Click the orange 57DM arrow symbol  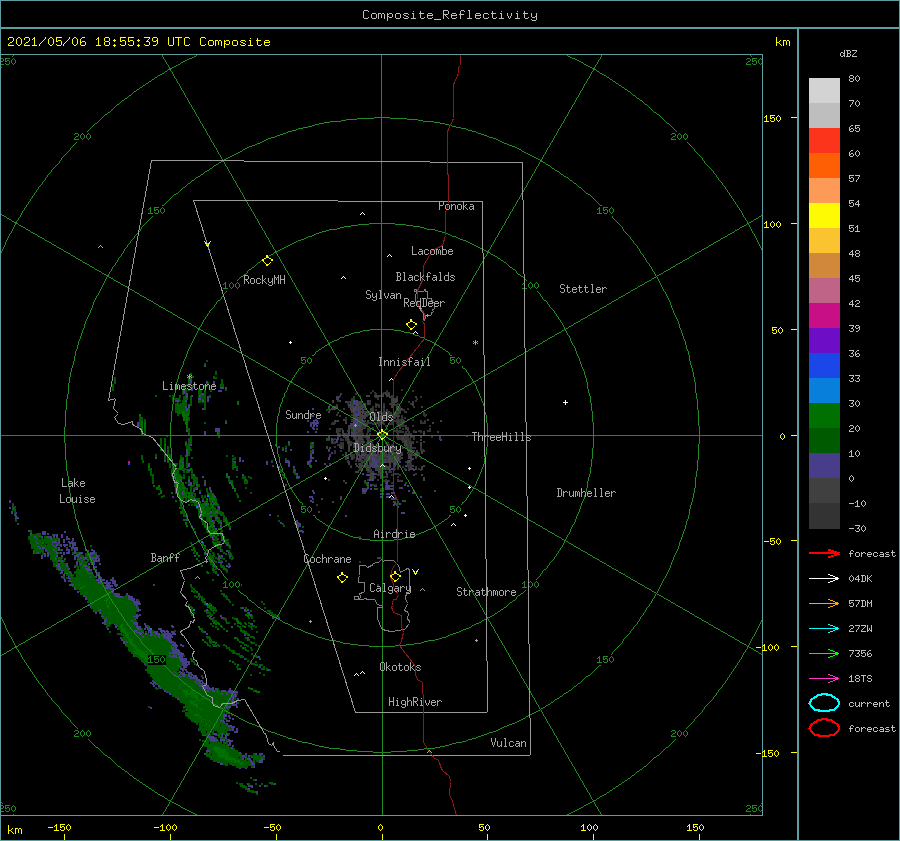click(x=824, y=603)
